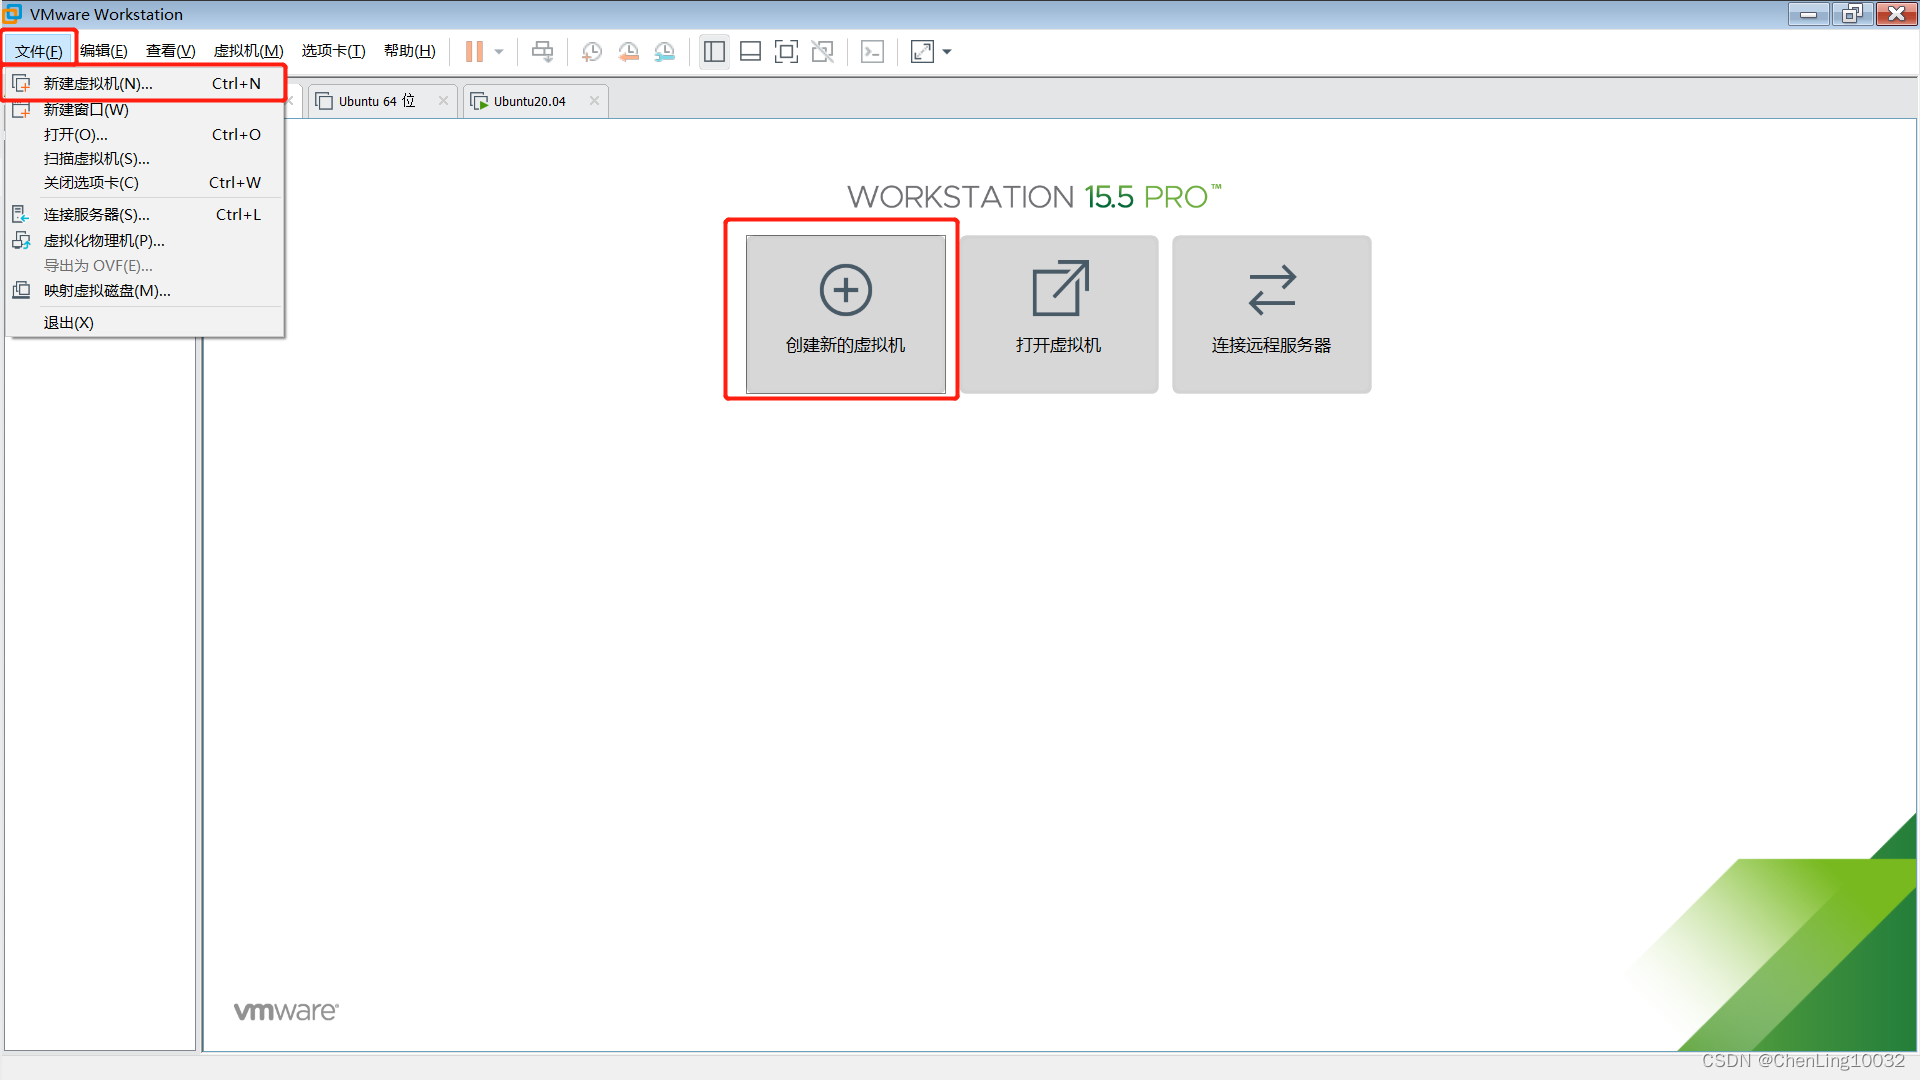Click the VMware Workstation title bar app icon
The image size is (1920, 1080).
click(13, 13)
